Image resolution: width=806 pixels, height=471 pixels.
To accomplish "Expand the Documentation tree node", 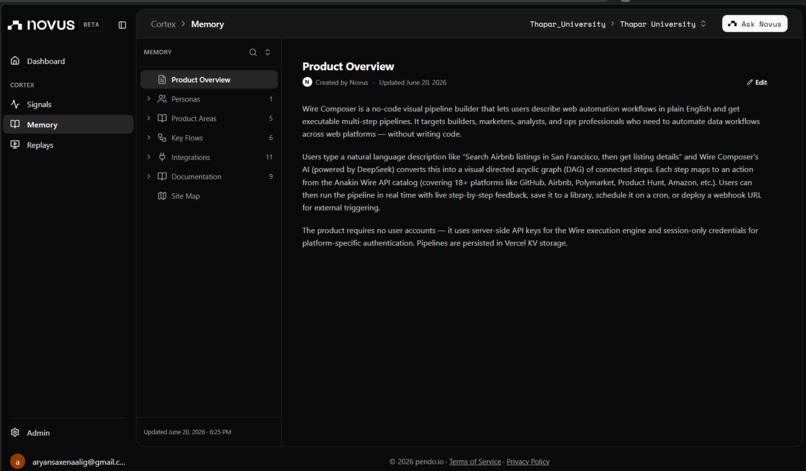I will pos(149,176).
